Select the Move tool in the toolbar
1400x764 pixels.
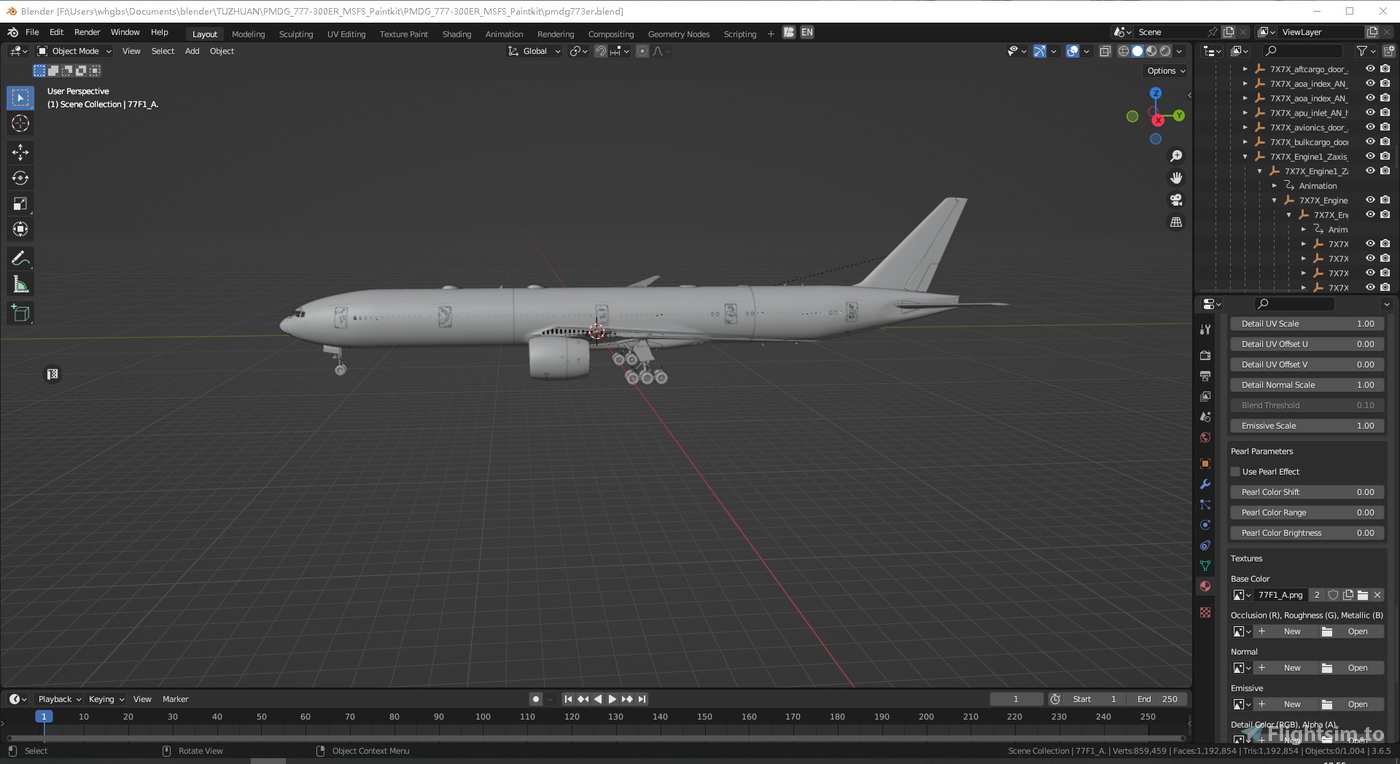[20, 152]
